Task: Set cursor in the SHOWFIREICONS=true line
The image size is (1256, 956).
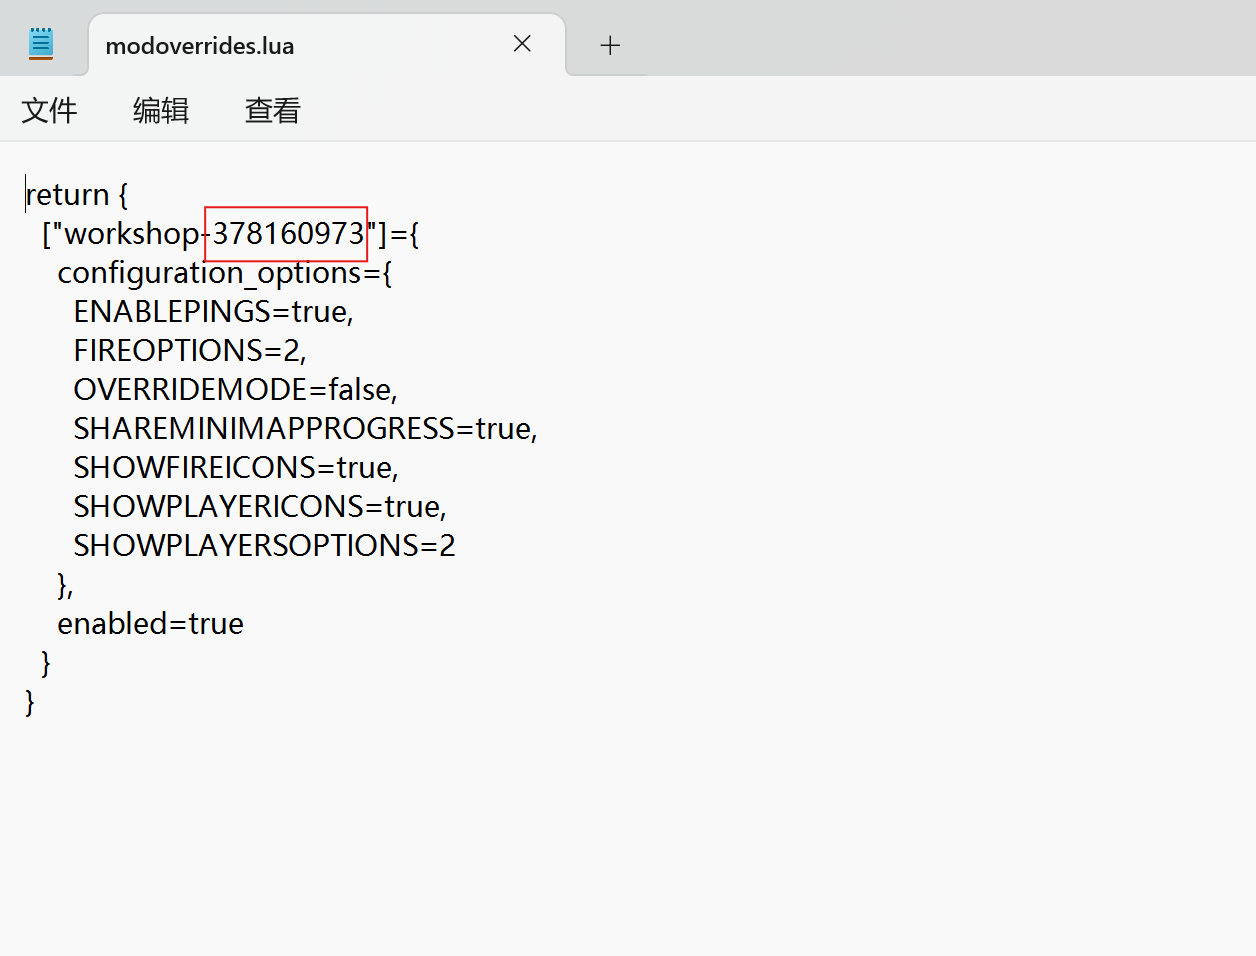Action: (235, 468)
